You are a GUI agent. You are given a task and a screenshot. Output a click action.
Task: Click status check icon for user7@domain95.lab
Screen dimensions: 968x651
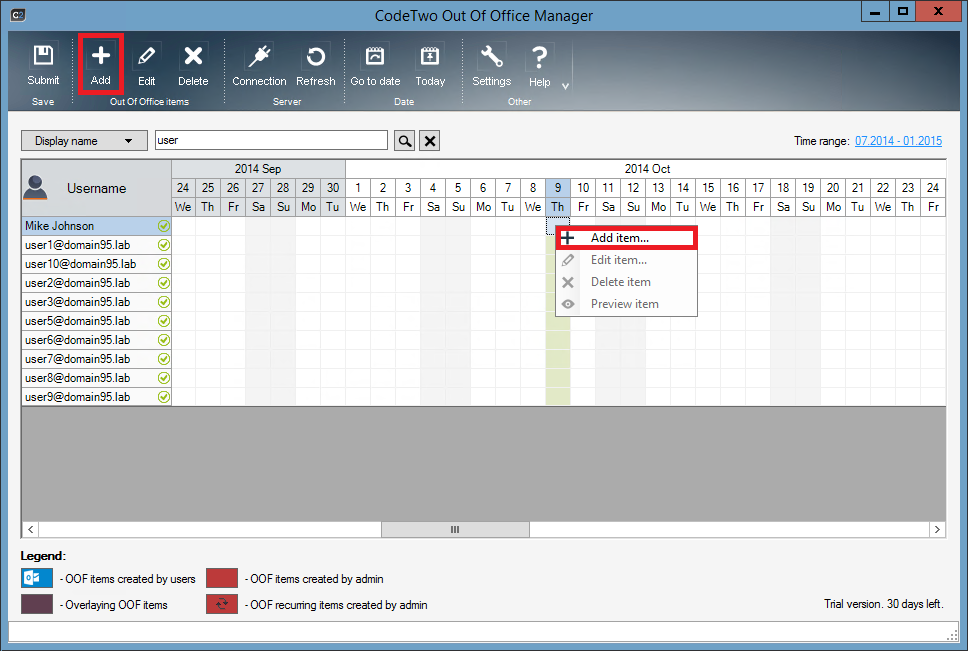pyautogui.click(x=164, y=359)
